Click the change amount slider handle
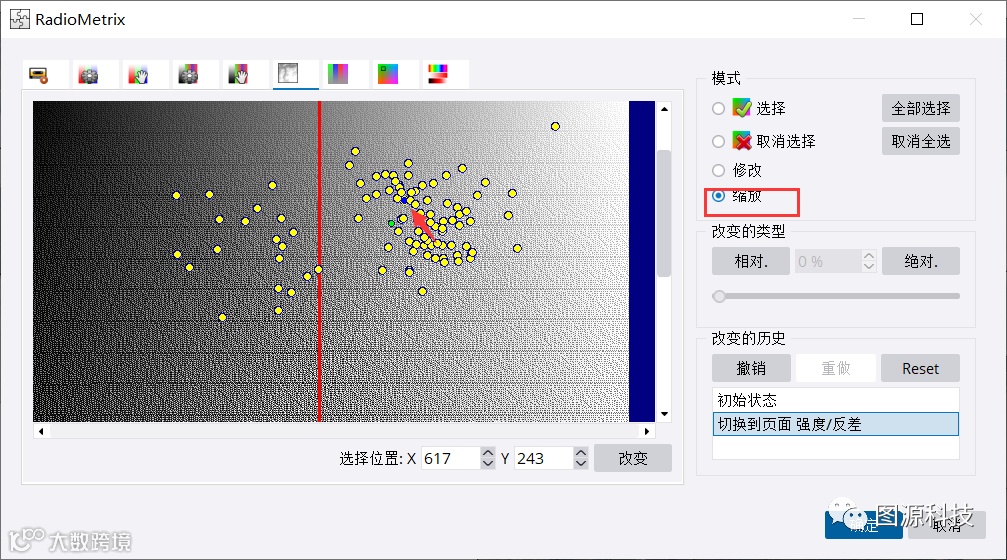 (x=719, y=296)
